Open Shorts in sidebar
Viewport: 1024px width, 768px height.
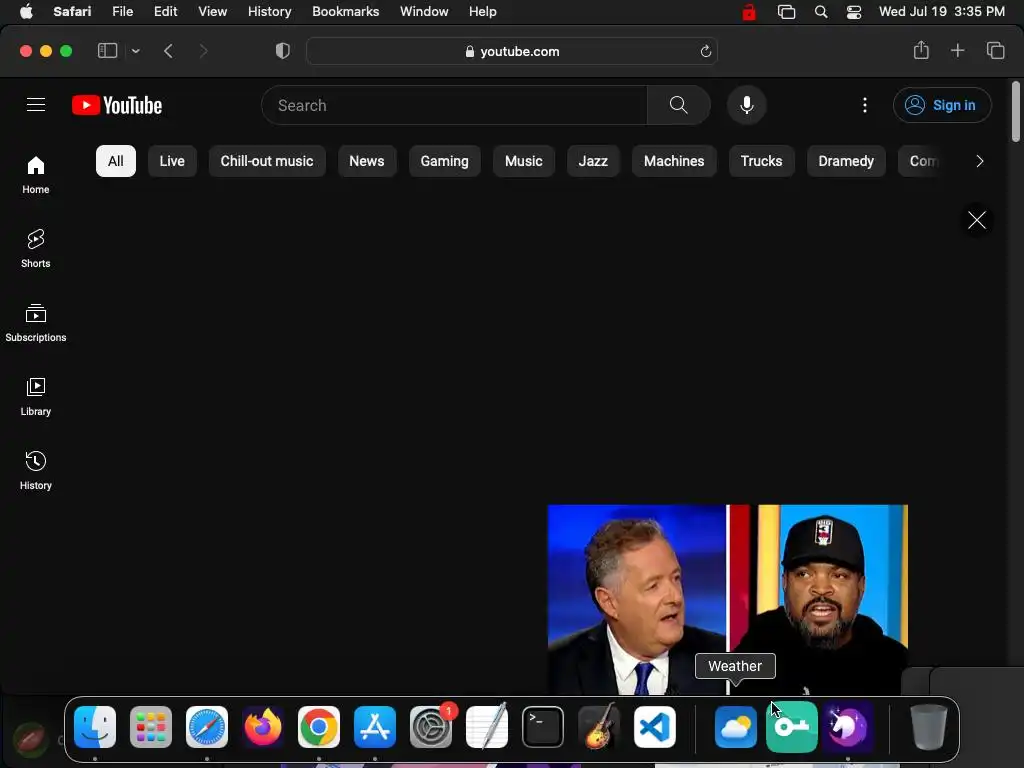coord(36,249)
